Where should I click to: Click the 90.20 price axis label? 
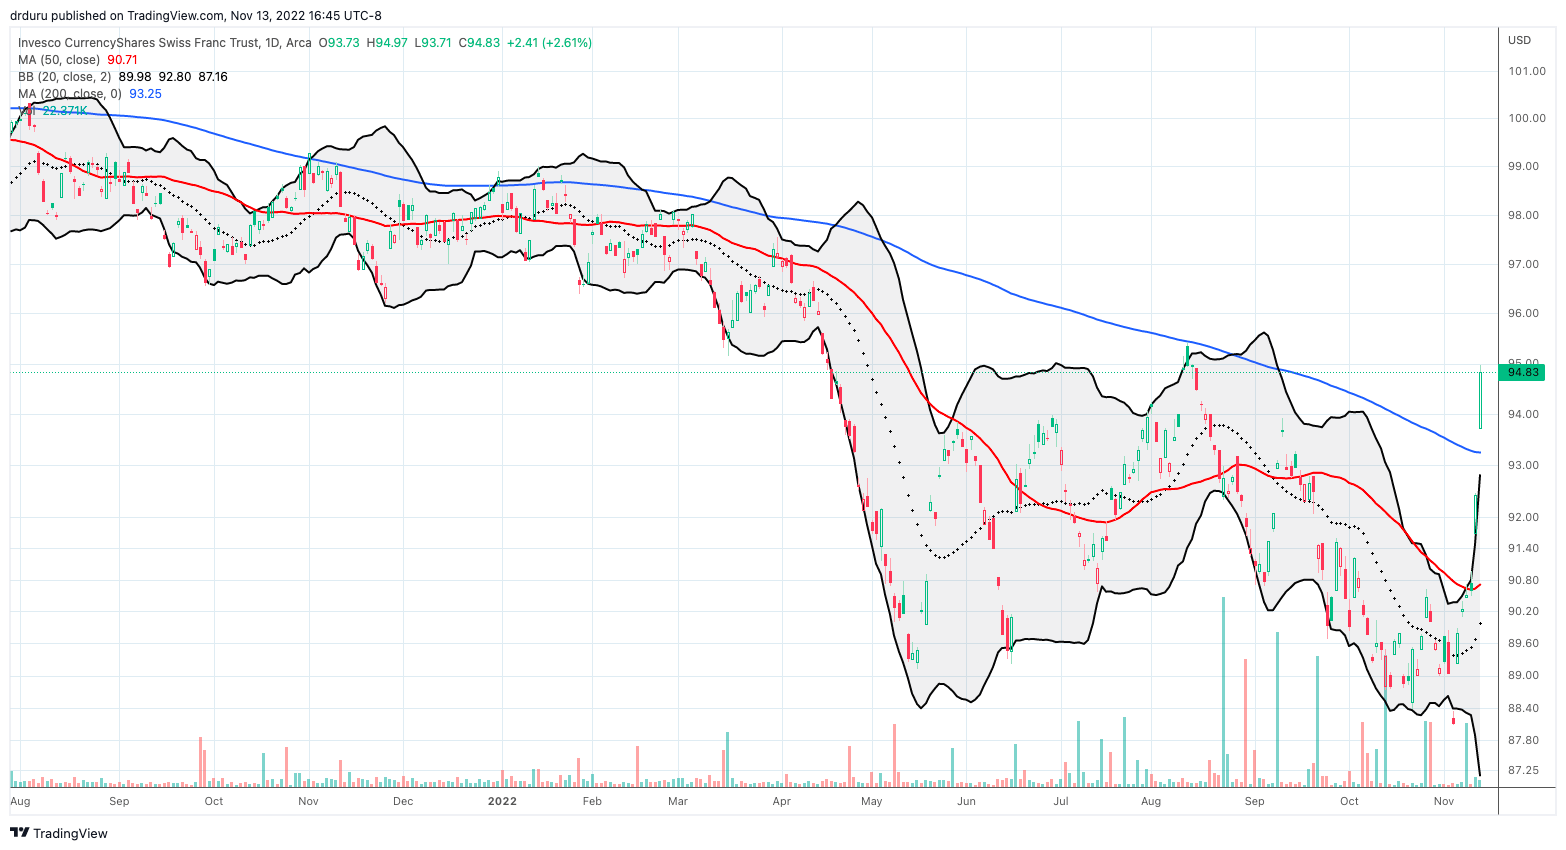1523,611
